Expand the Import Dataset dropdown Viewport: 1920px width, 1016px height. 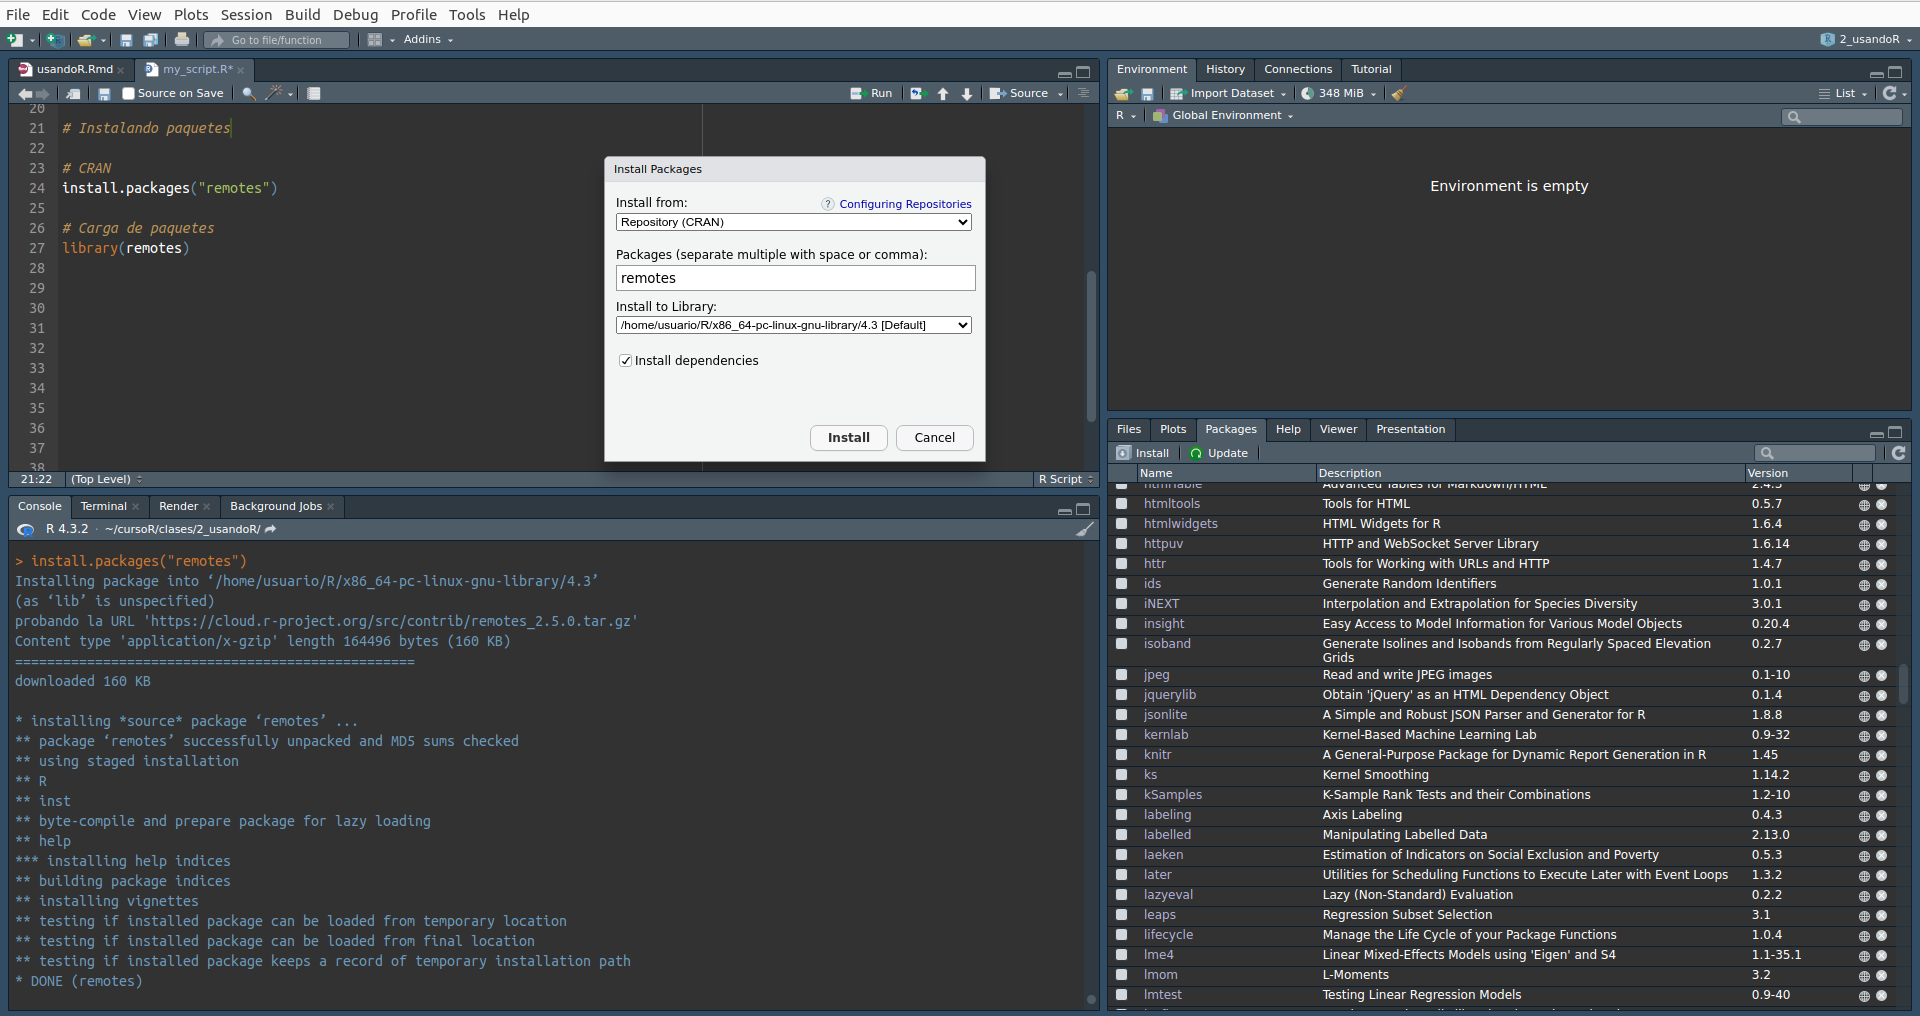click(1236, 93)
